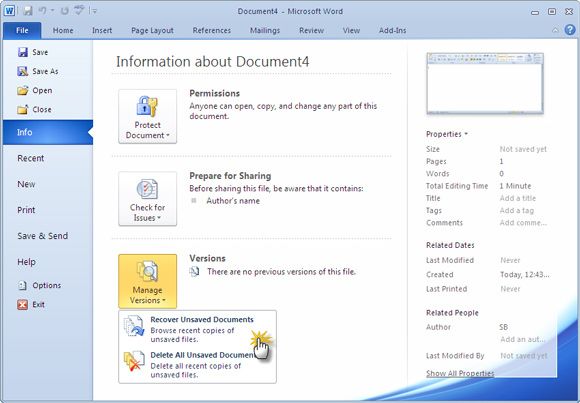
Task: Click the Word application icon in title bar
Action: 9,10
